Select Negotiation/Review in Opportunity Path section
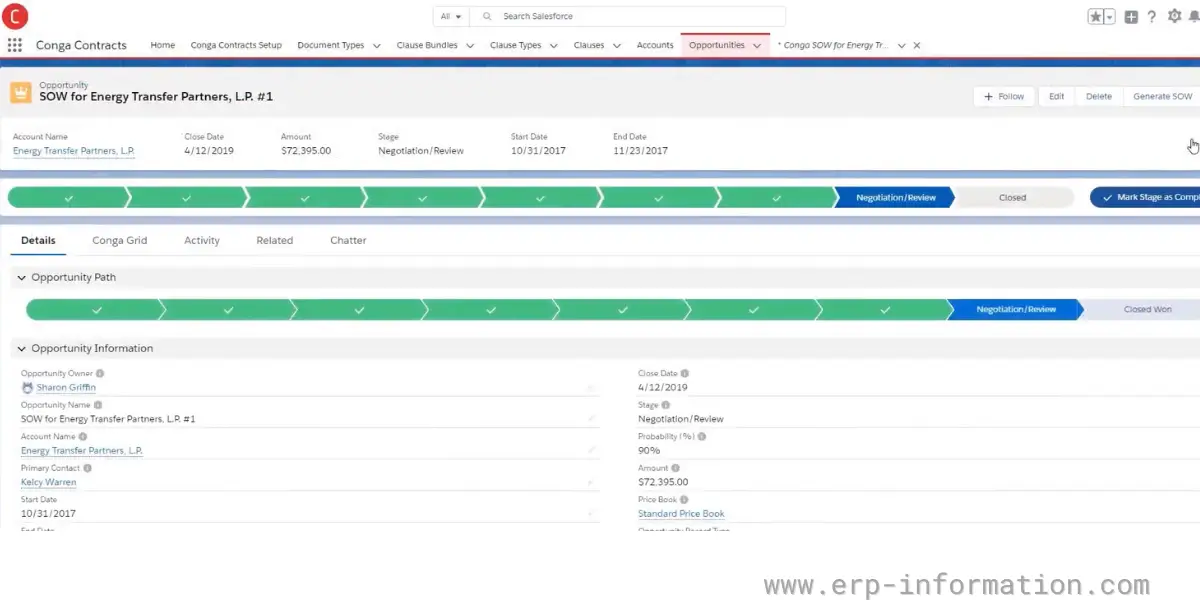The width and height of the screenshot is (1200, 600). click(x=1016, y=310)
